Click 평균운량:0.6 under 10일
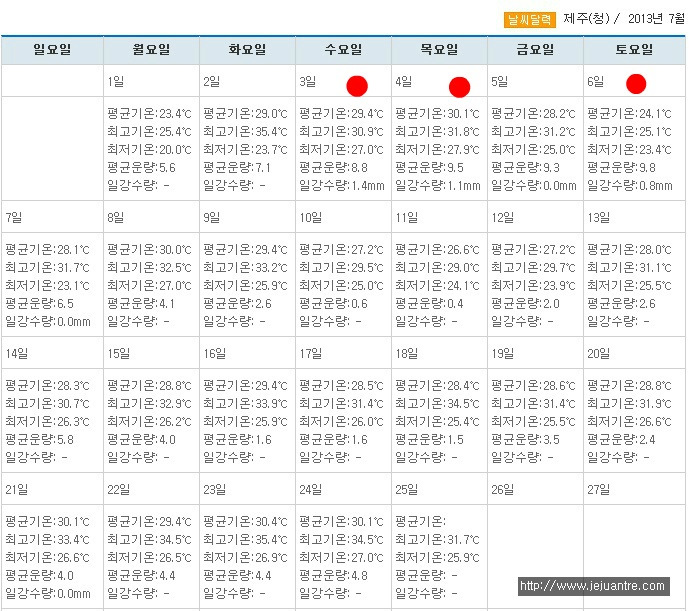The height and width of the screenshot is (611, 689). pyautogui.click(x=334, y=303)
